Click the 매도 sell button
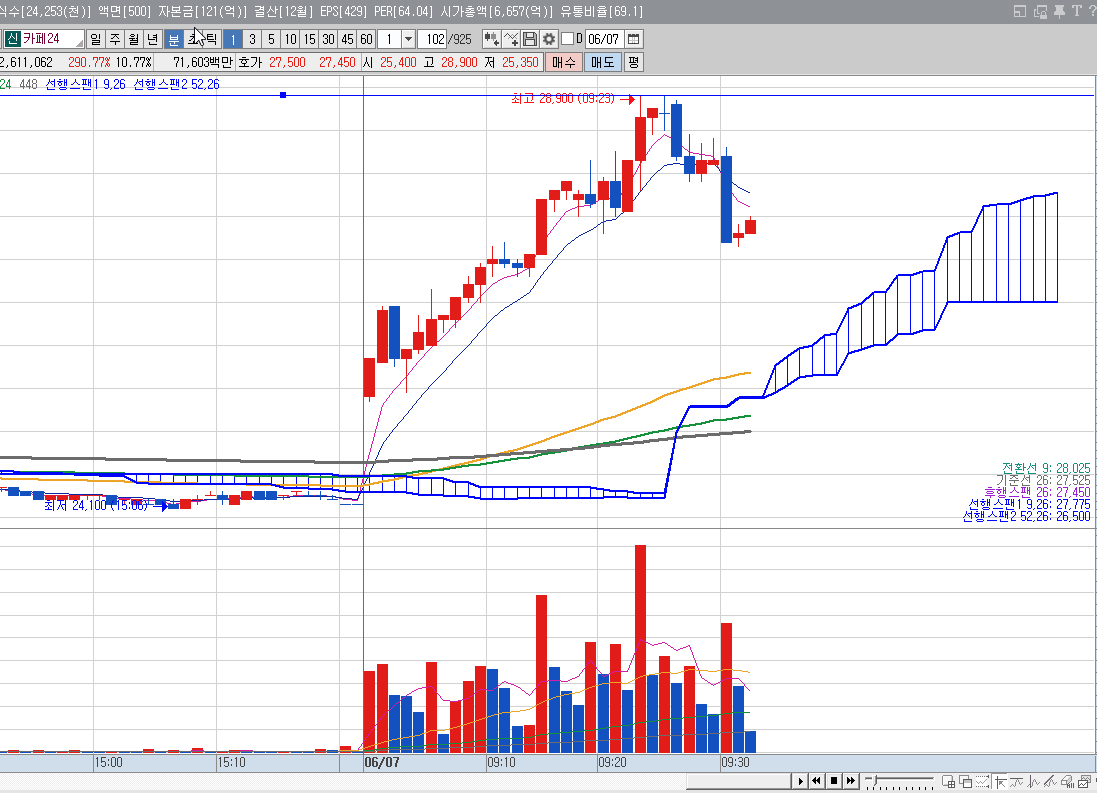This screenshot has width=1097, height=793. click(x=602, y=62)
